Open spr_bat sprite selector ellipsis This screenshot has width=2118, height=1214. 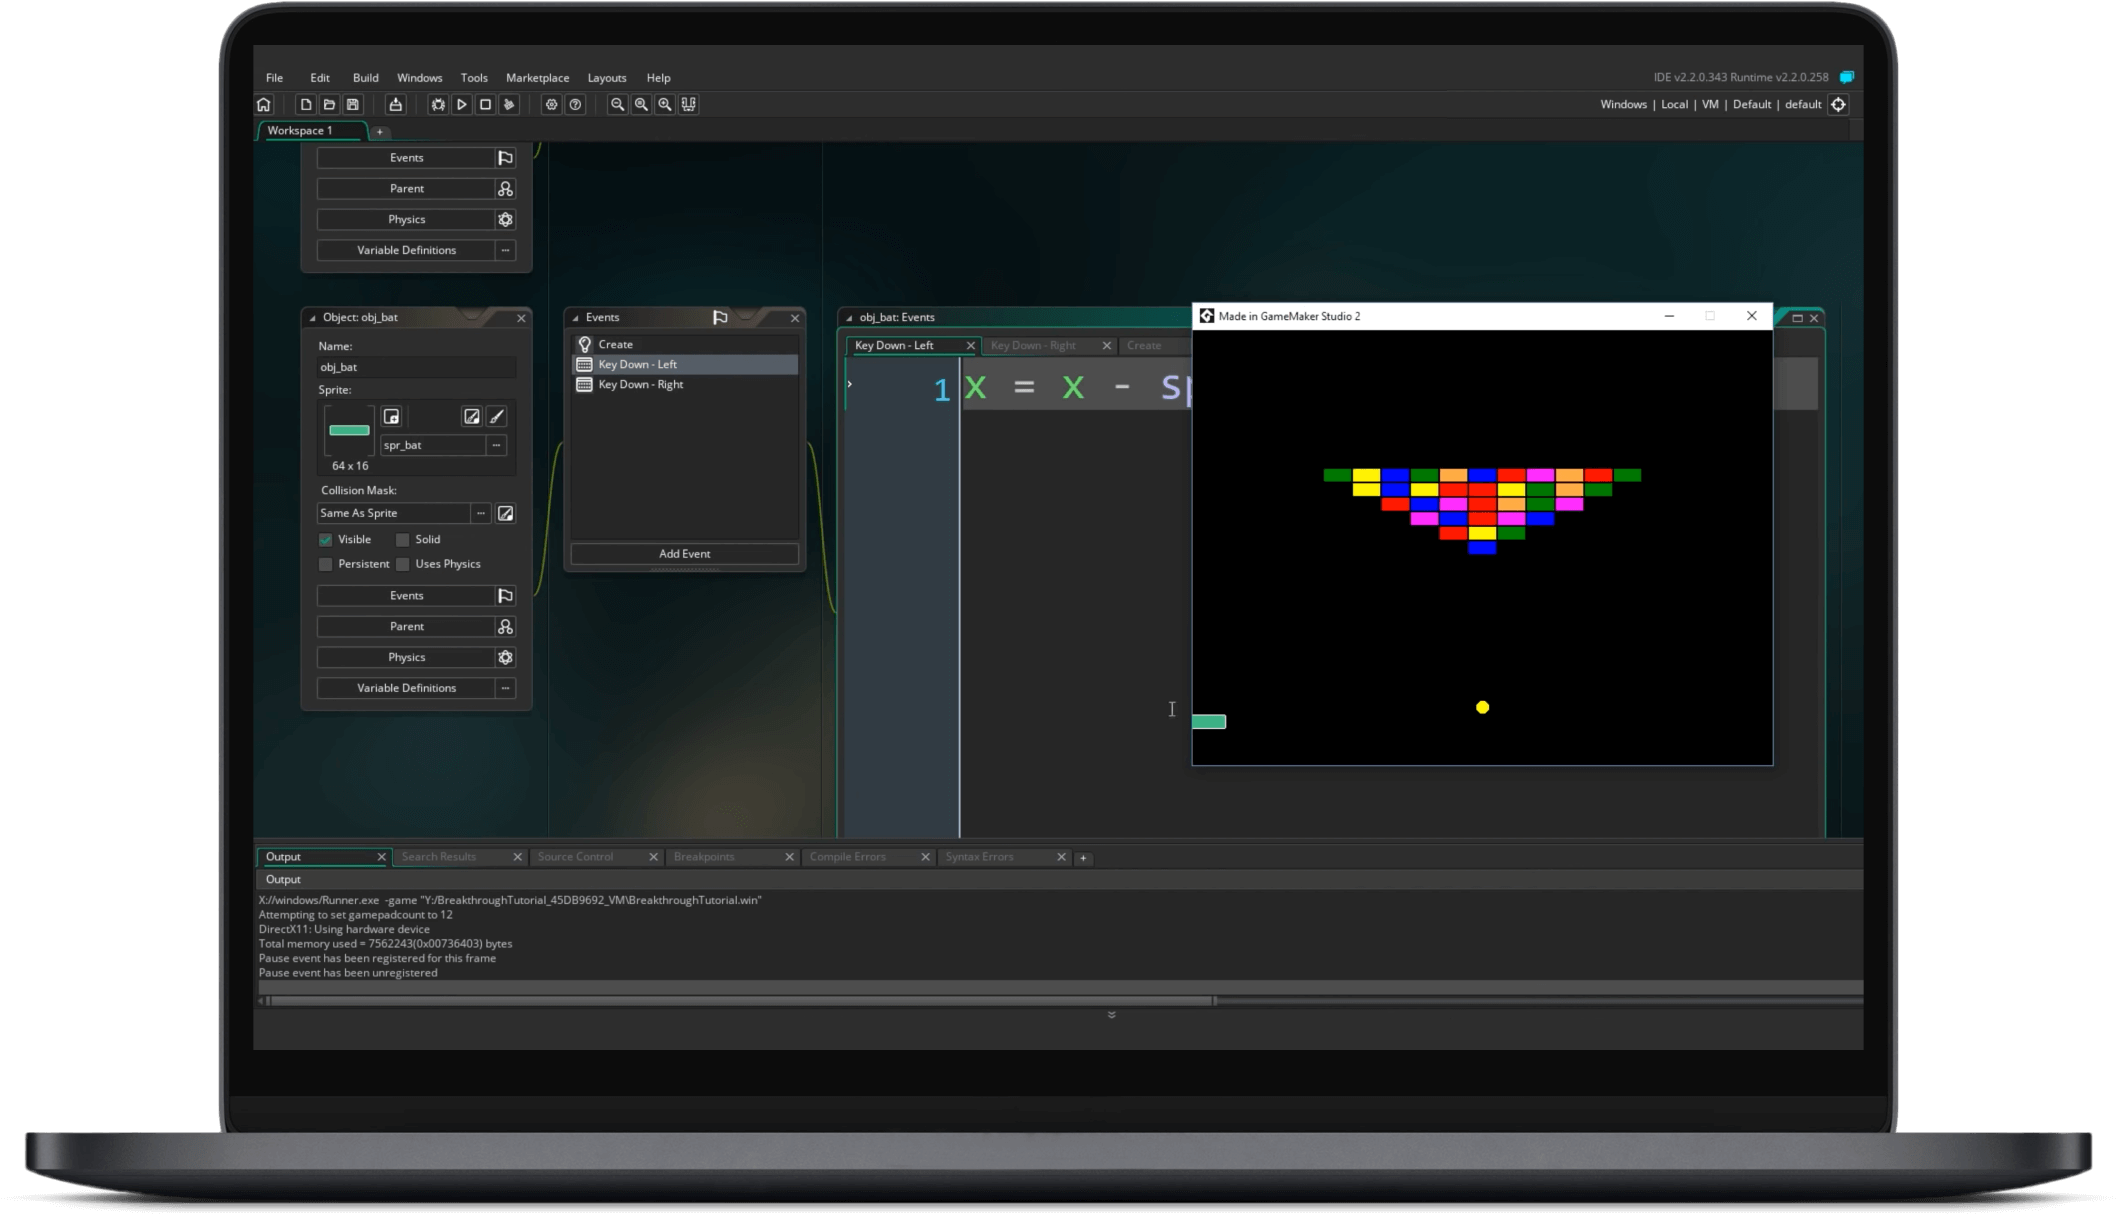496,445
